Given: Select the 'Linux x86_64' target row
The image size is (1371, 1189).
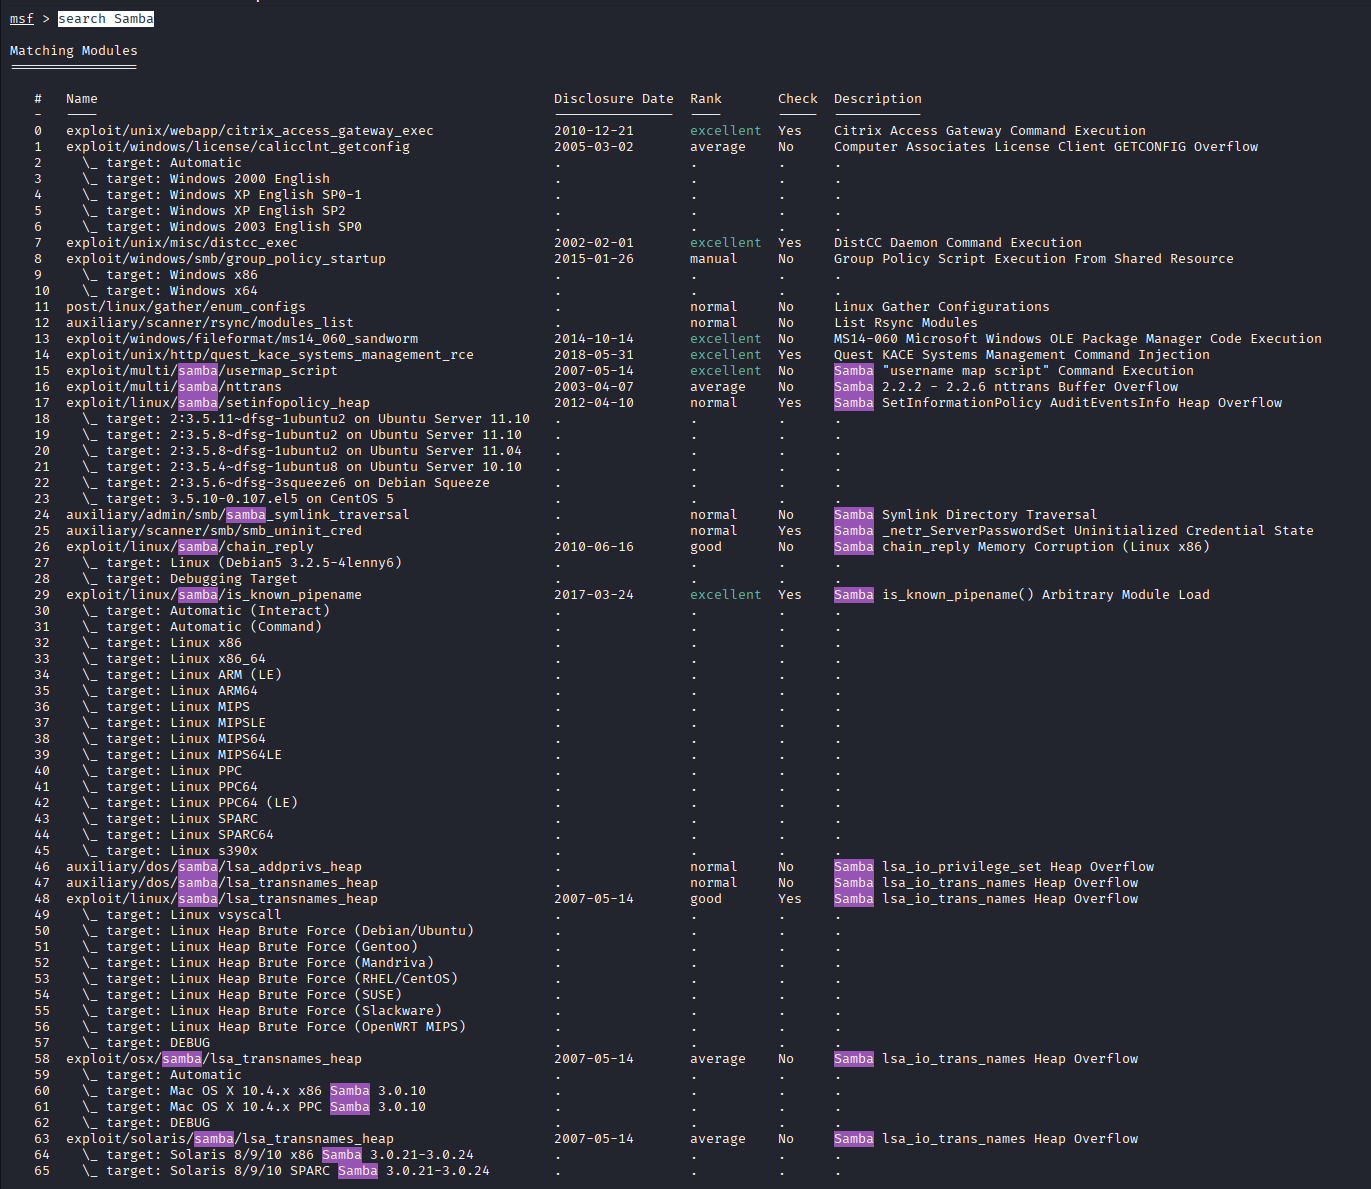Looking at the screenshot, I should [217, 659].
